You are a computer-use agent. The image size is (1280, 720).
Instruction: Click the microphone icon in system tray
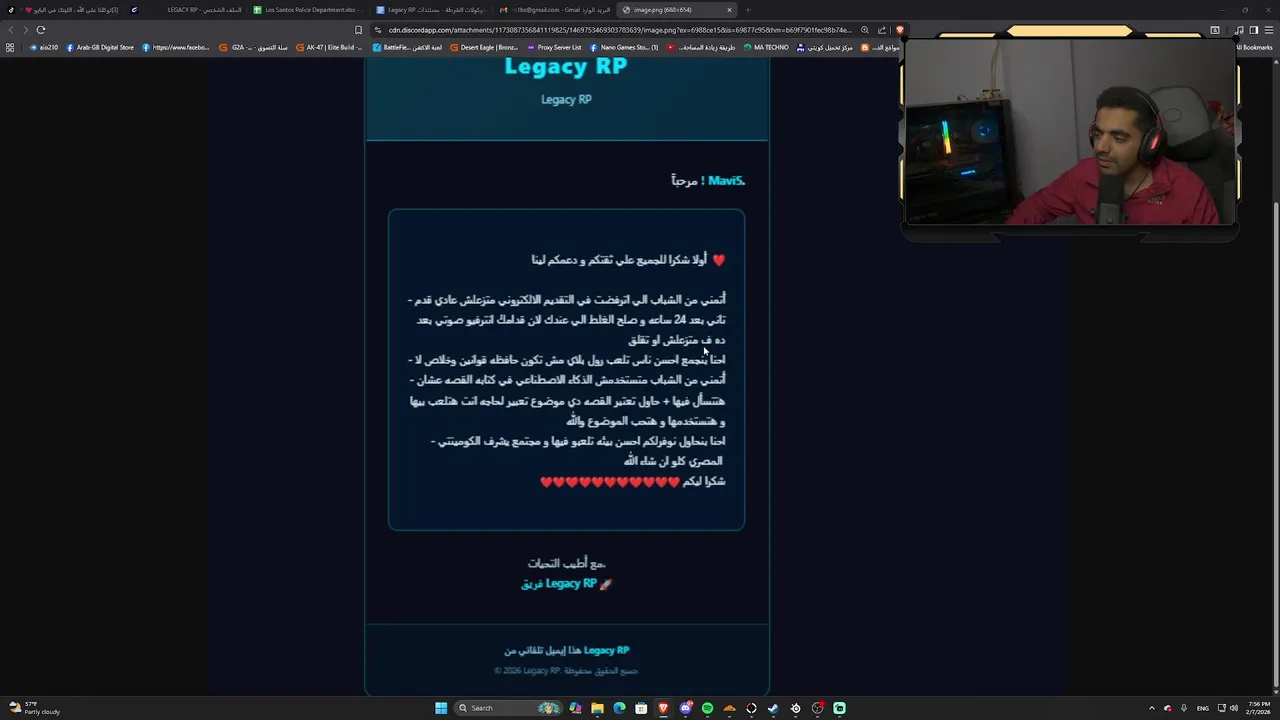[1184, 708]
